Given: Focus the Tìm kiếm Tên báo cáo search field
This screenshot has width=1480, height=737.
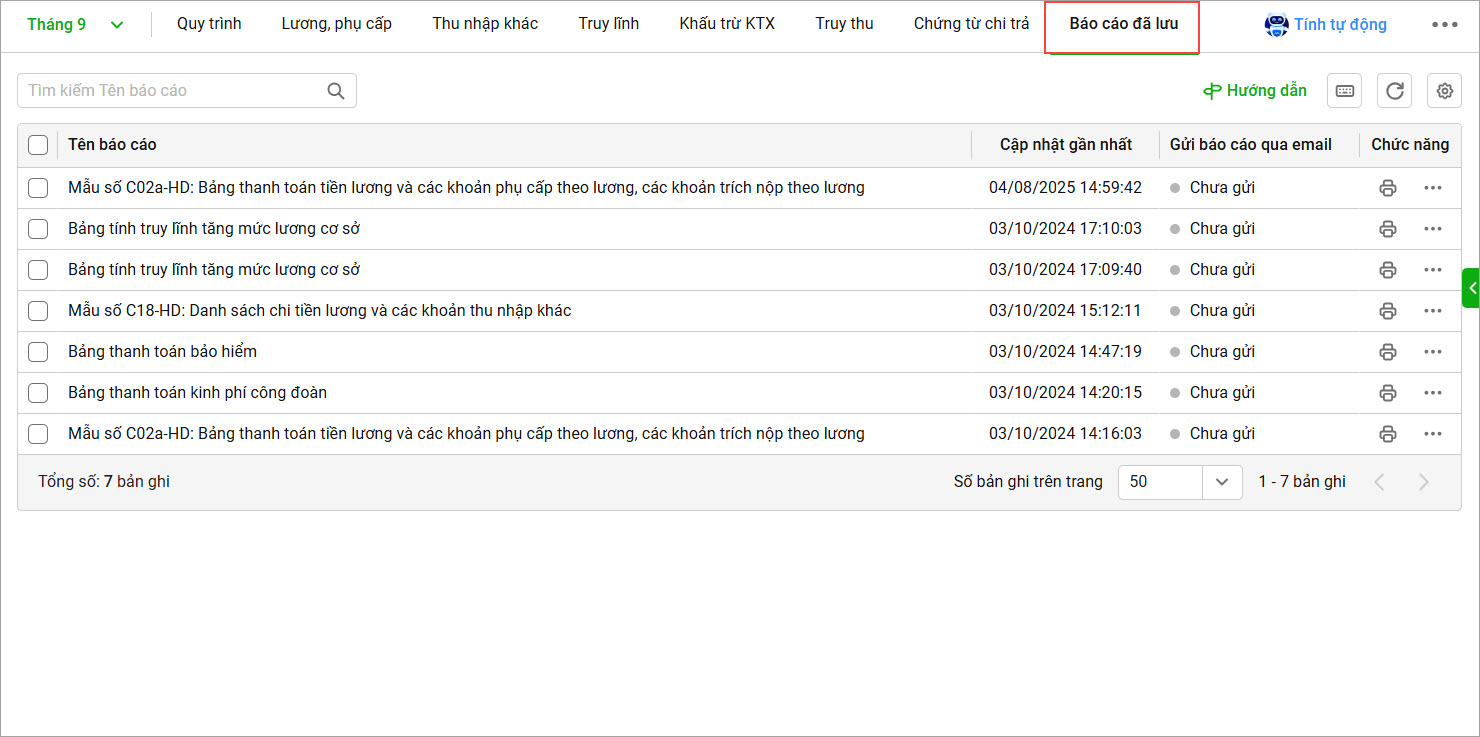Looking at the screenshot, I should coord(170,91).
